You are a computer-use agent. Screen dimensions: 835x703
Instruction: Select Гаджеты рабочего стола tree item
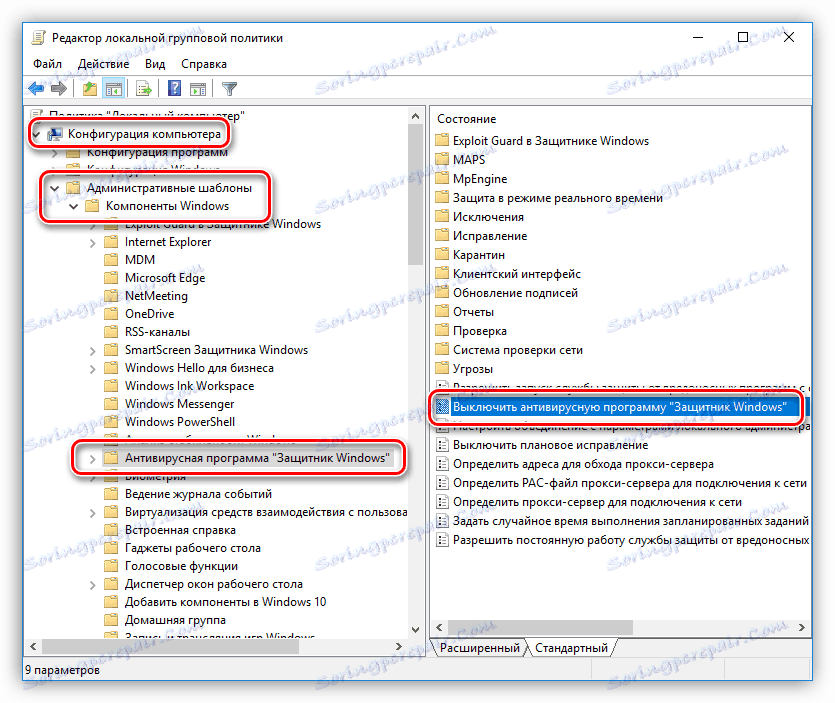(x=193, y=548)
